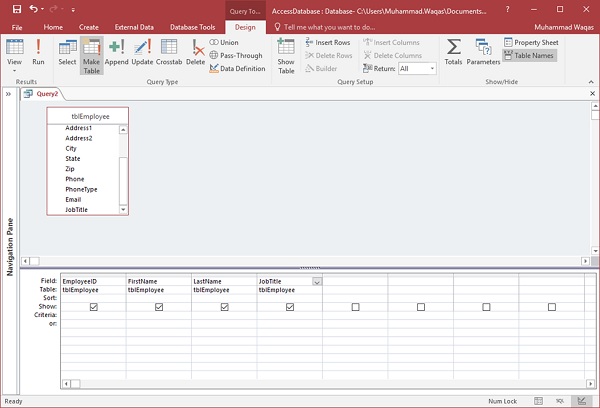The image size is (600, 408).
Task: Open the Database Tools tab
Action: click(x=193, y=27)
